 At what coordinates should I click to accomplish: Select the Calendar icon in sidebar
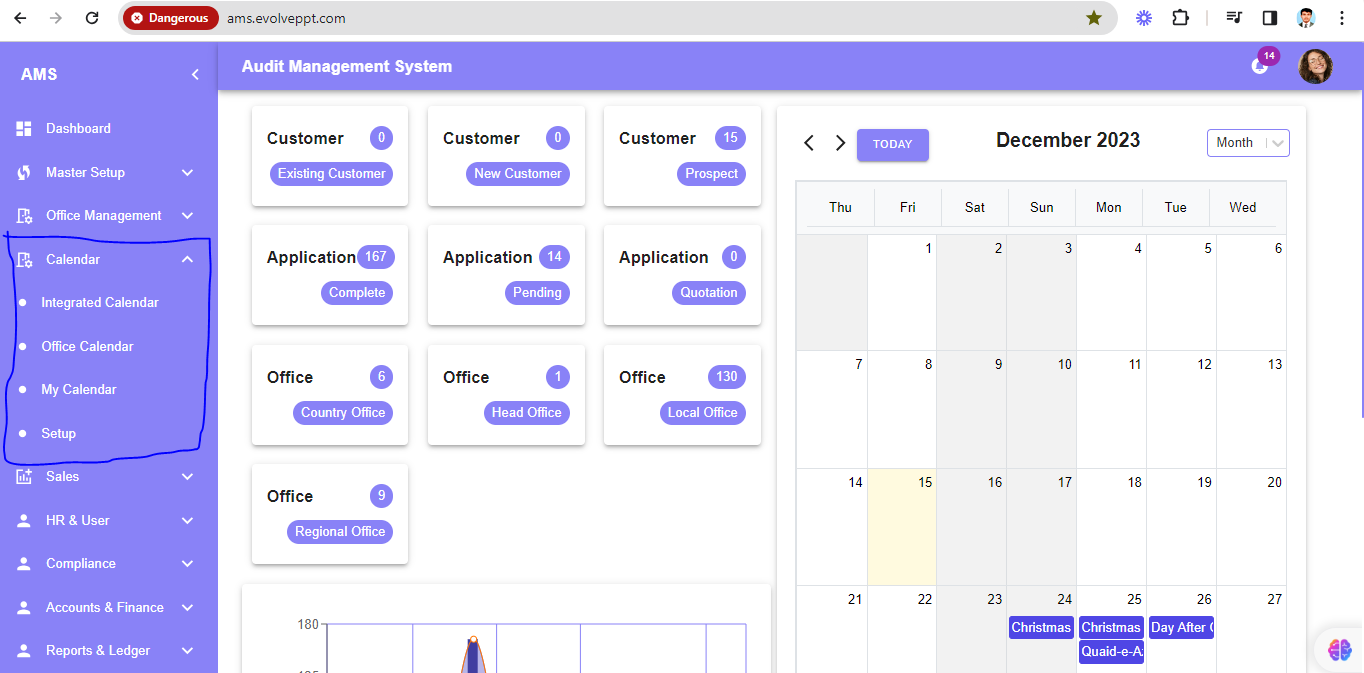[x=23, y=258]
